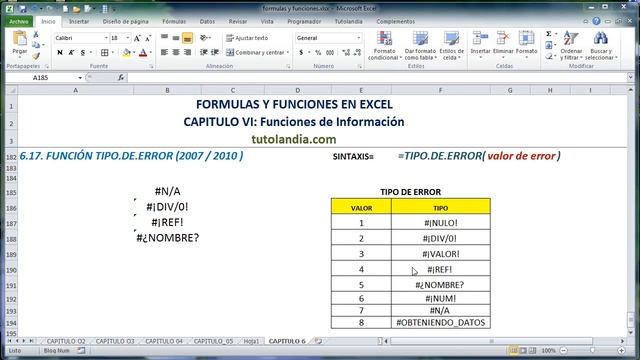The image size is (640, 360).
Task: Click inside the formula bar
Action: pyautogui.click(x=378, y=78)
